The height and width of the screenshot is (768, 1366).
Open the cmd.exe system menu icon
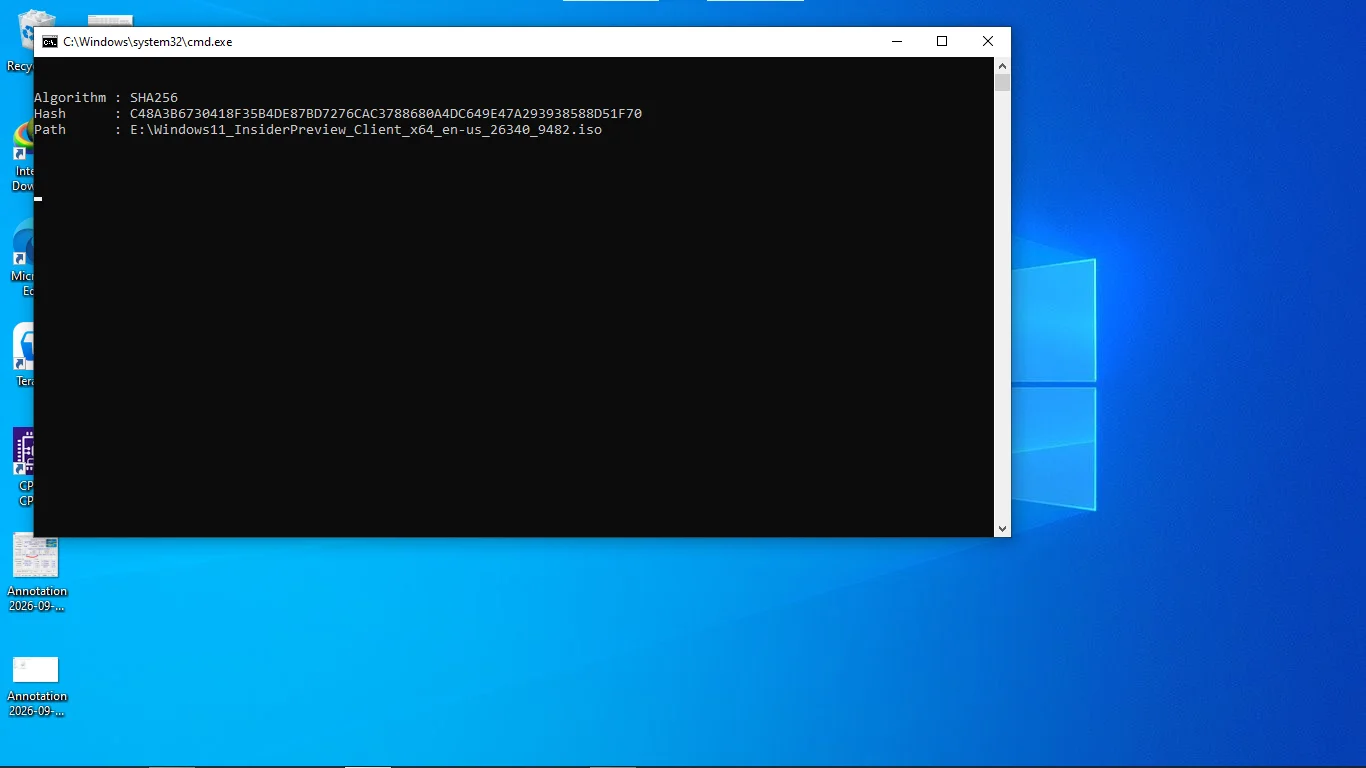tap(49, 42)
